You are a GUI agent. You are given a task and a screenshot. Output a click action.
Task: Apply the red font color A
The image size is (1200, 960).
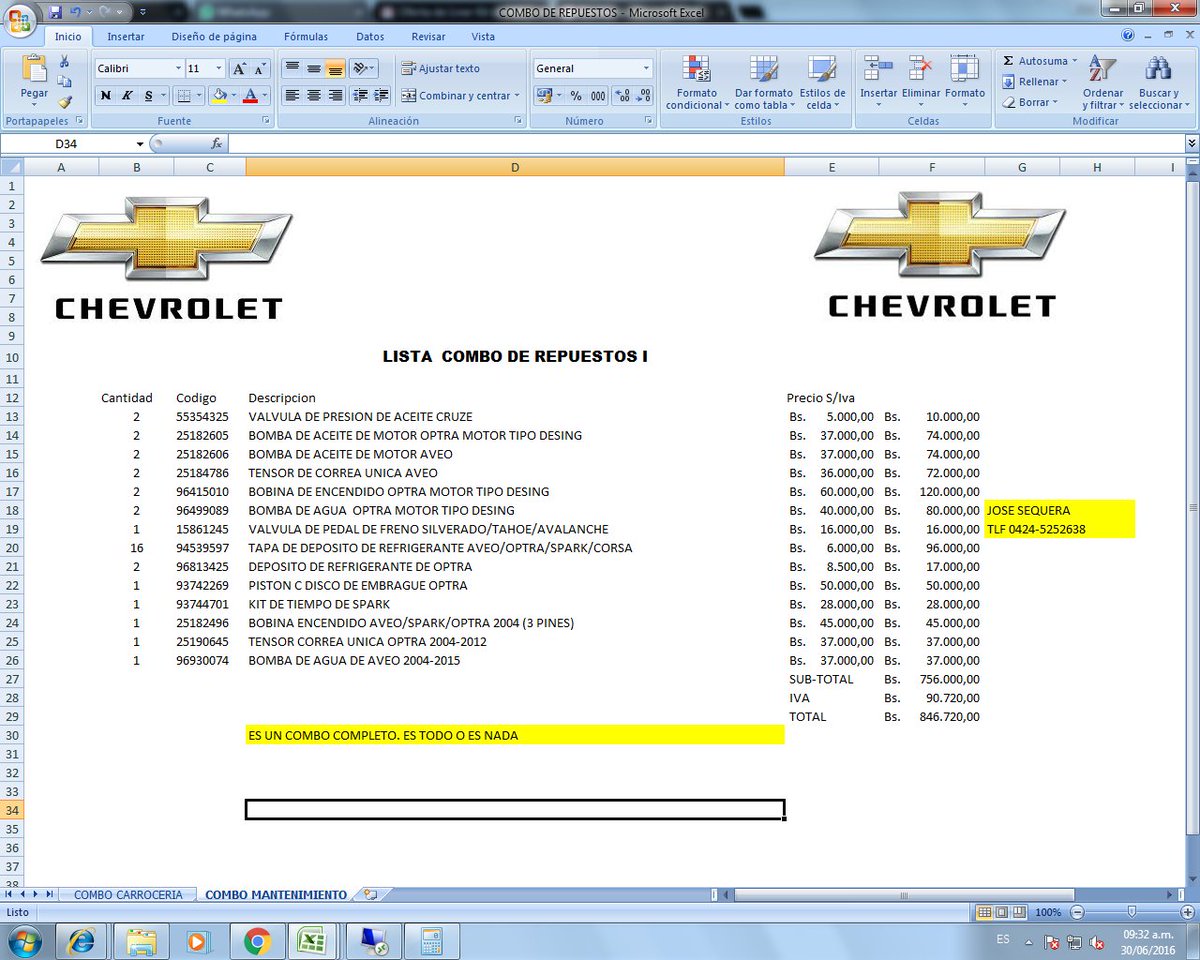pos(250,96)
